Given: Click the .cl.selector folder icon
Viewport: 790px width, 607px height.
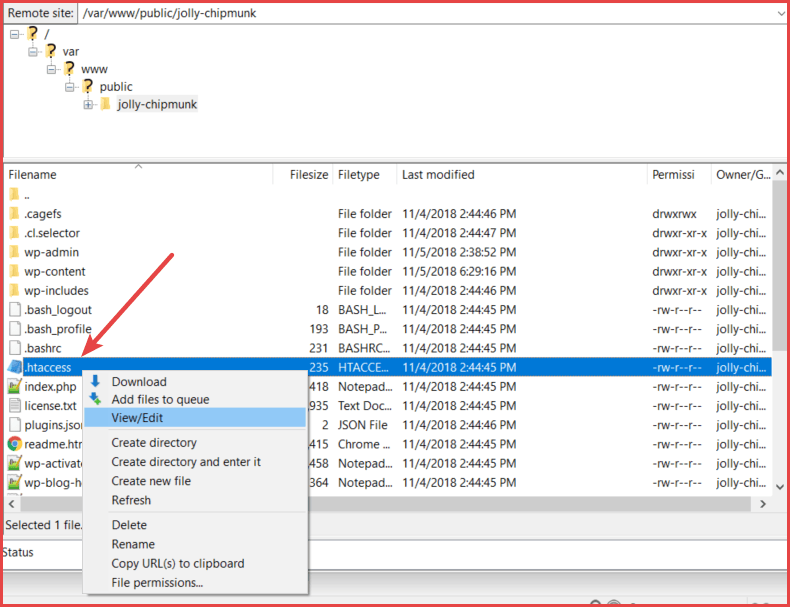Looking at the screenshot, I should [14, 233].
